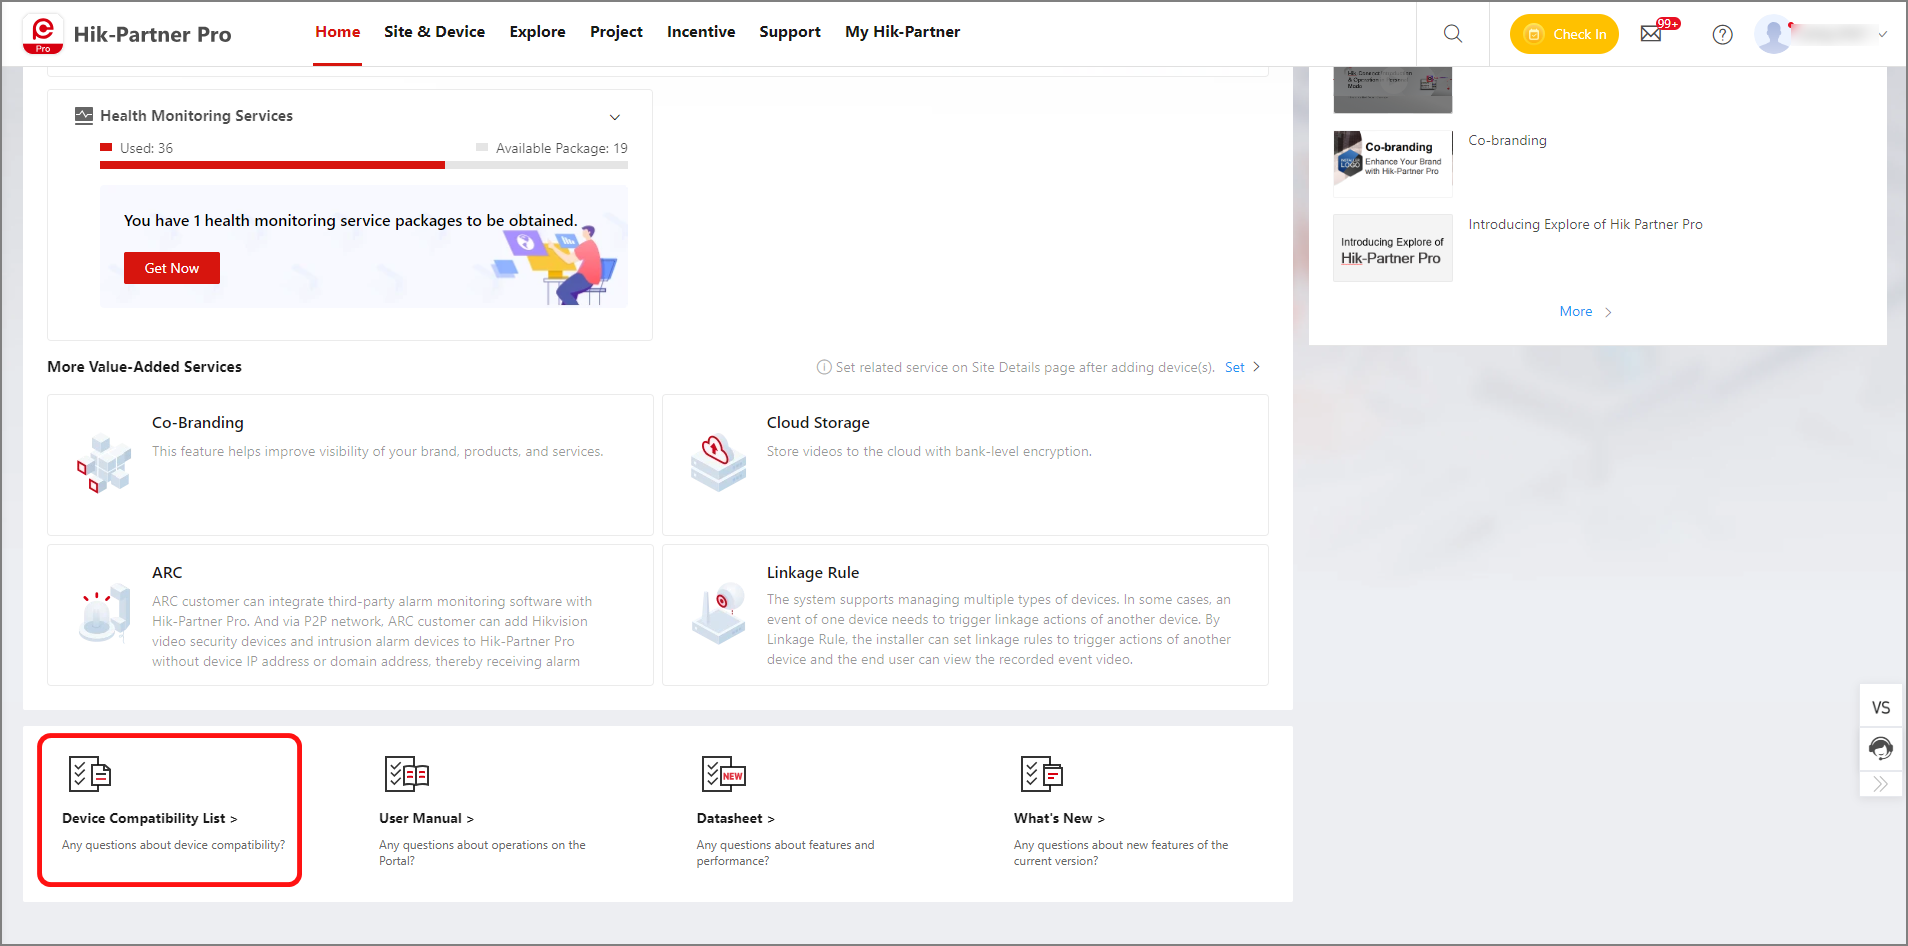Viewport: 1908px width, 946px height.
Task: Open the Incentive menu
Action: pos(701,32)
